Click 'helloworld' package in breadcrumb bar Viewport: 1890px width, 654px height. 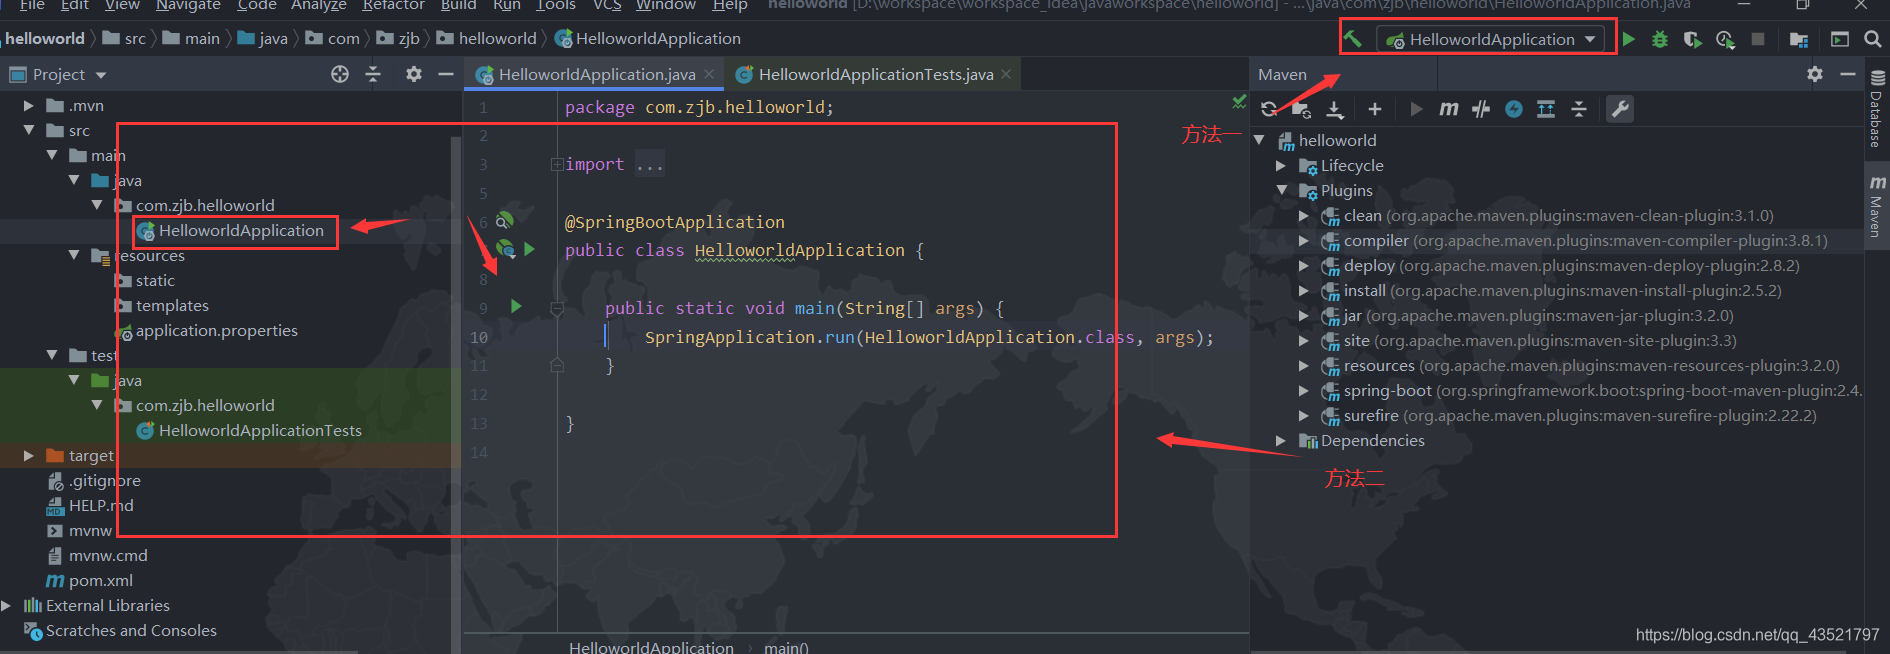pyautogui.click(x=497, y=38)
